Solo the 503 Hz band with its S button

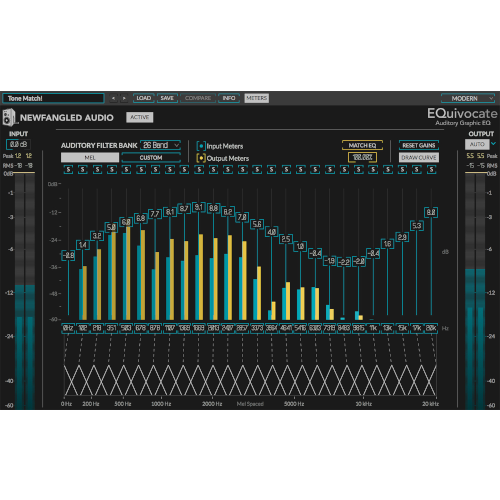(x=126, y=170)
